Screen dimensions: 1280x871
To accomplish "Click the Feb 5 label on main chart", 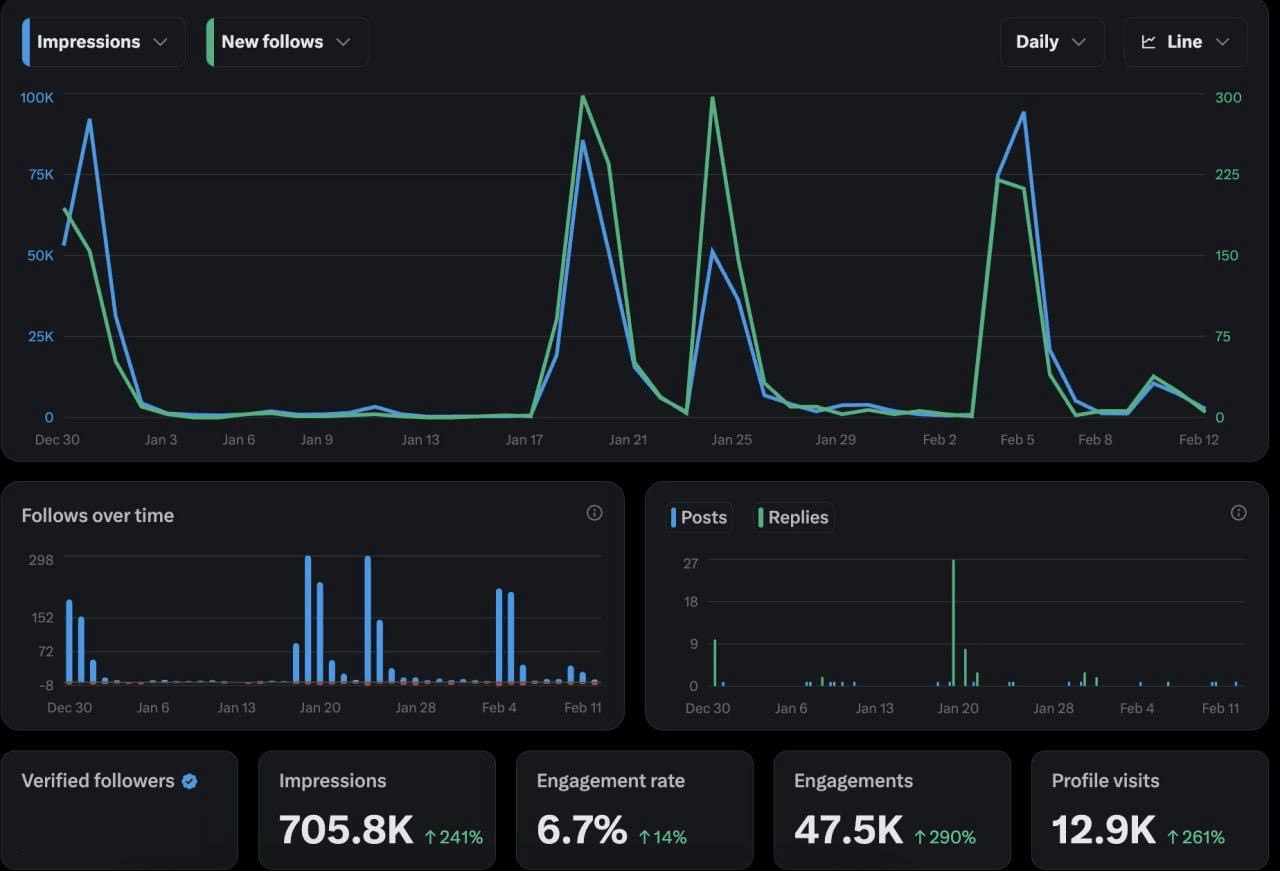I will (x=1018, y=440).
